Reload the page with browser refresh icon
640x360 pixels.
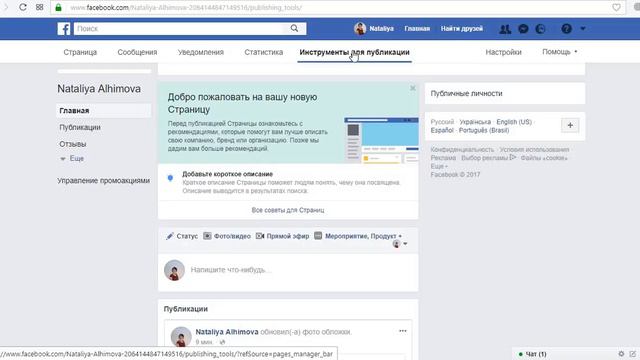[23, 7]
